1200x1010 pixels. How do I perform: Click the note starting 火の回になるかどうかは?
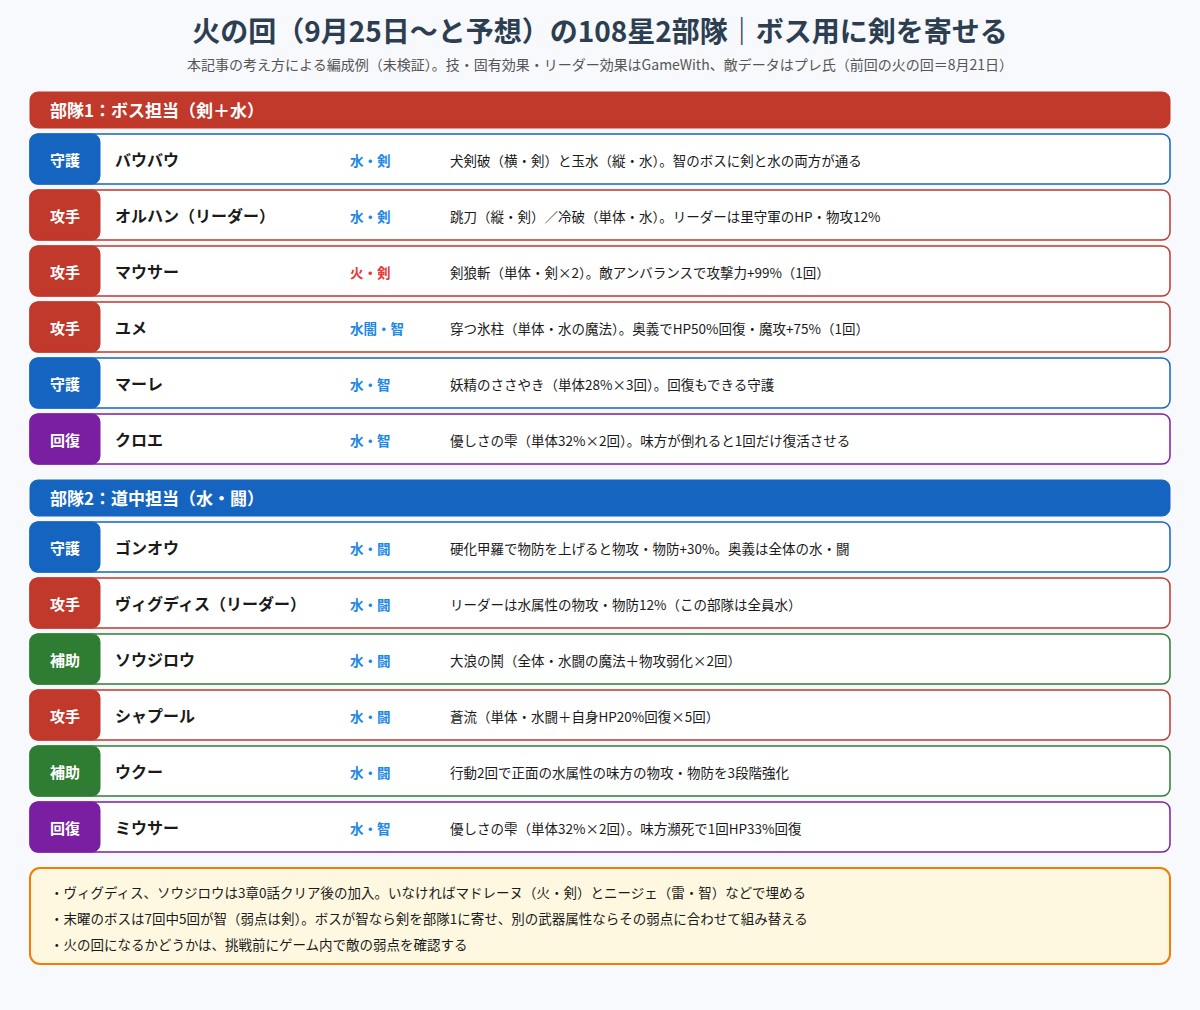coord(258,945)
